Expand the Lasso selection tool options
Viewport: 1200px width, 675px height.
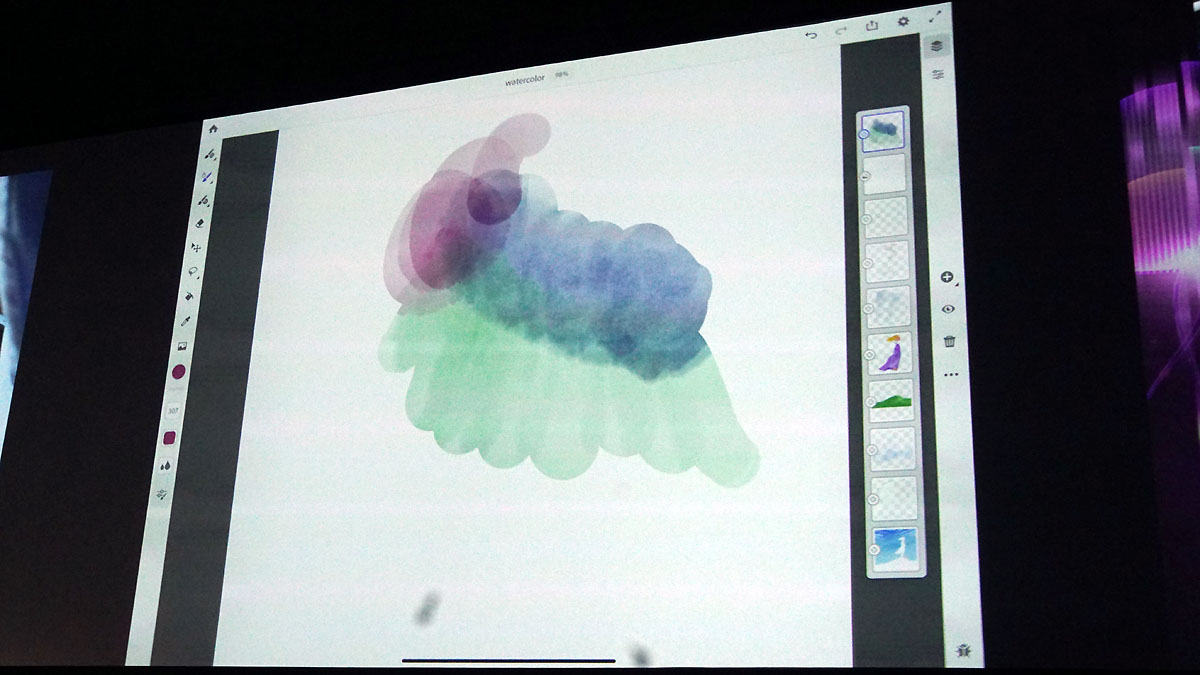coord(194,271)
